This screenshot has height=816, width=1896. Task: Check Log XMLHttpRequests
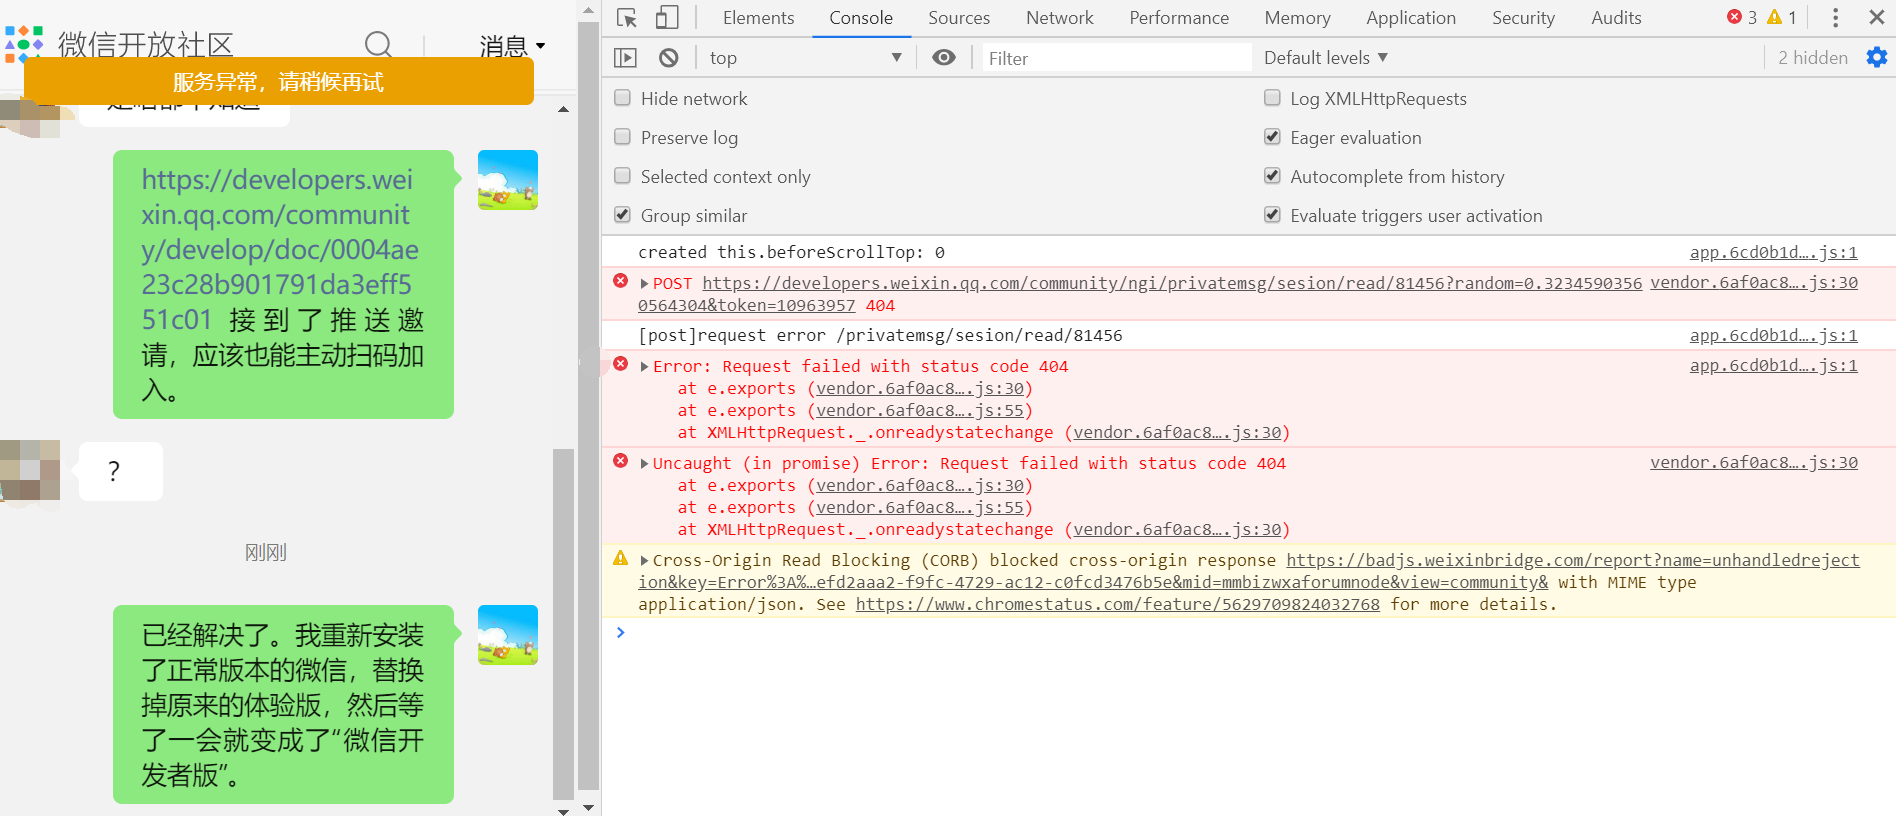pyautogui.click(x=1272, y=98)
